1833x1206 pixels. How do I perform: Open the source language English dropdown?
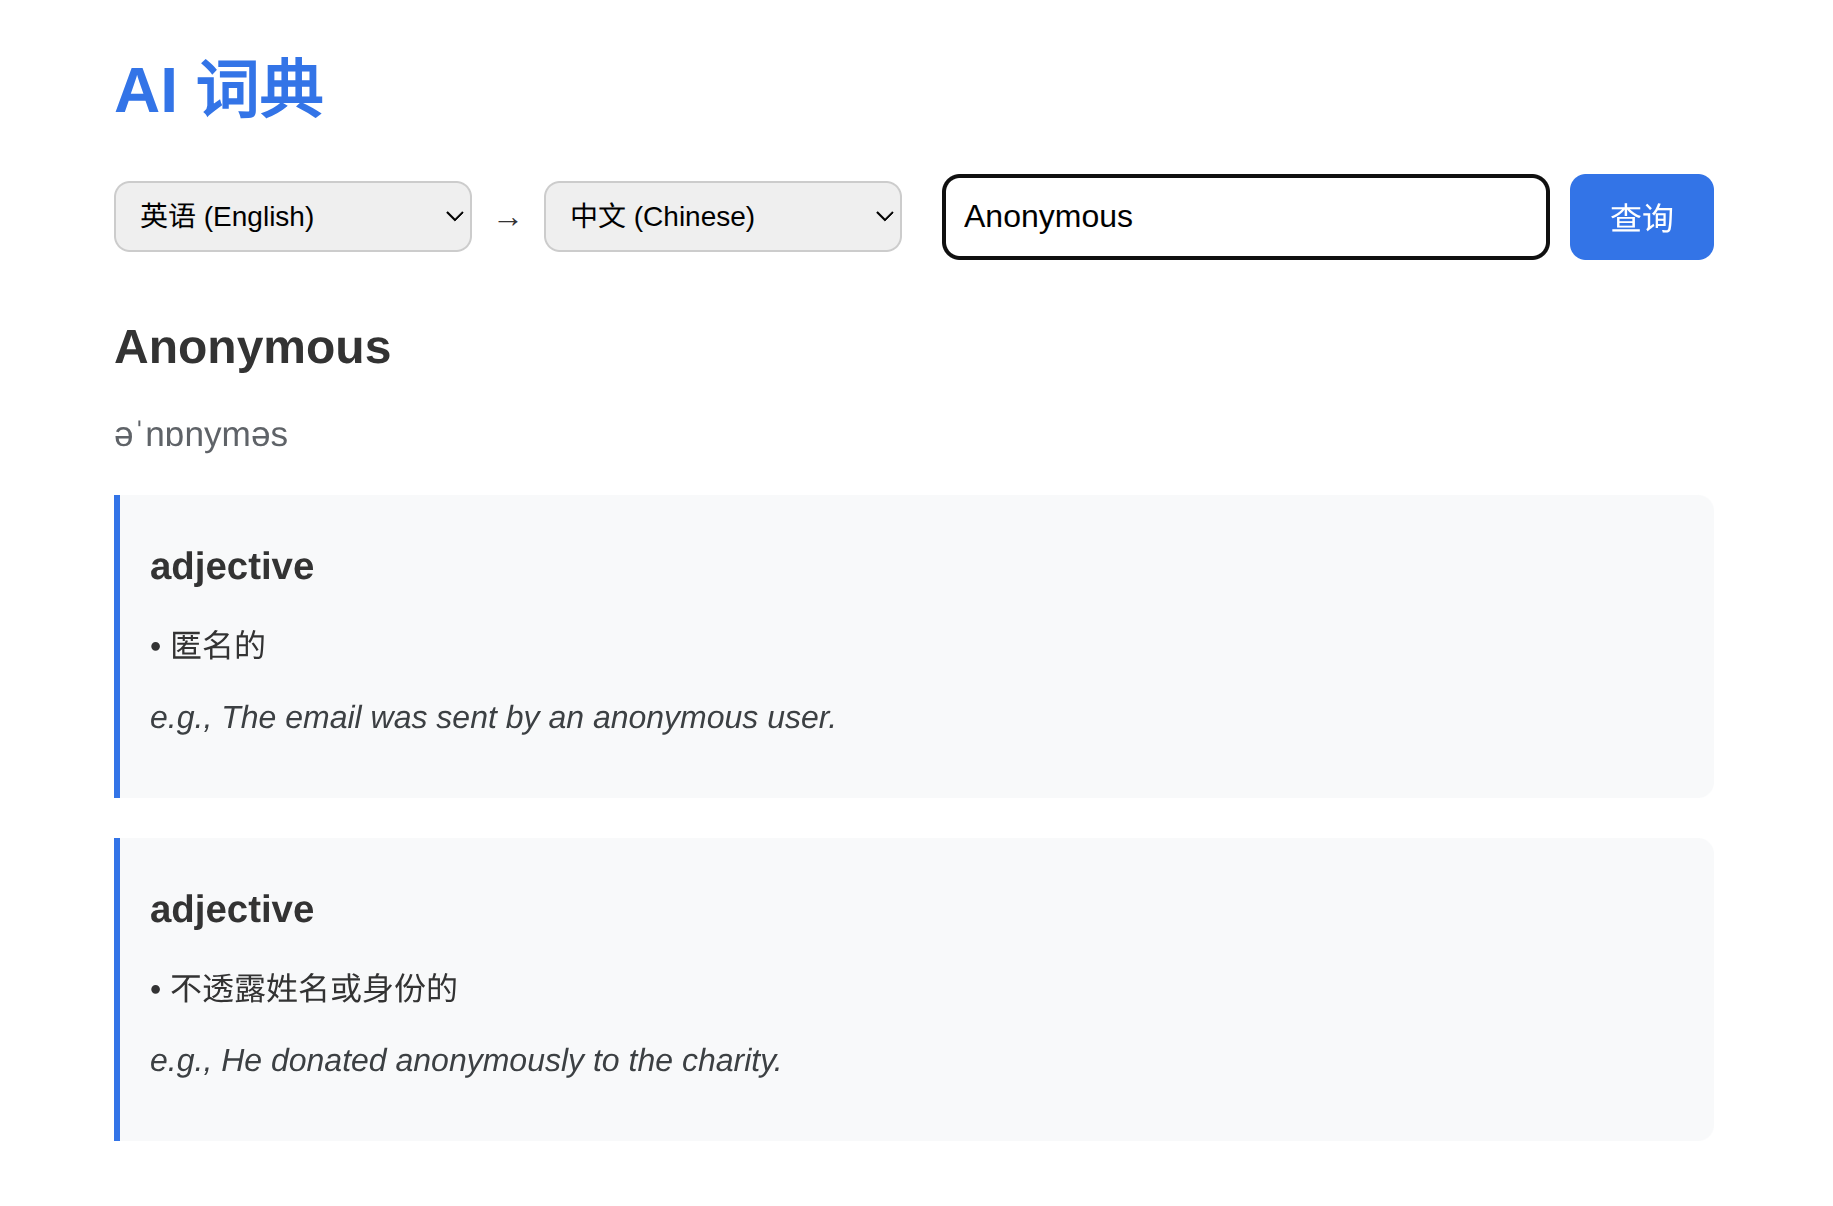[292, 216]
